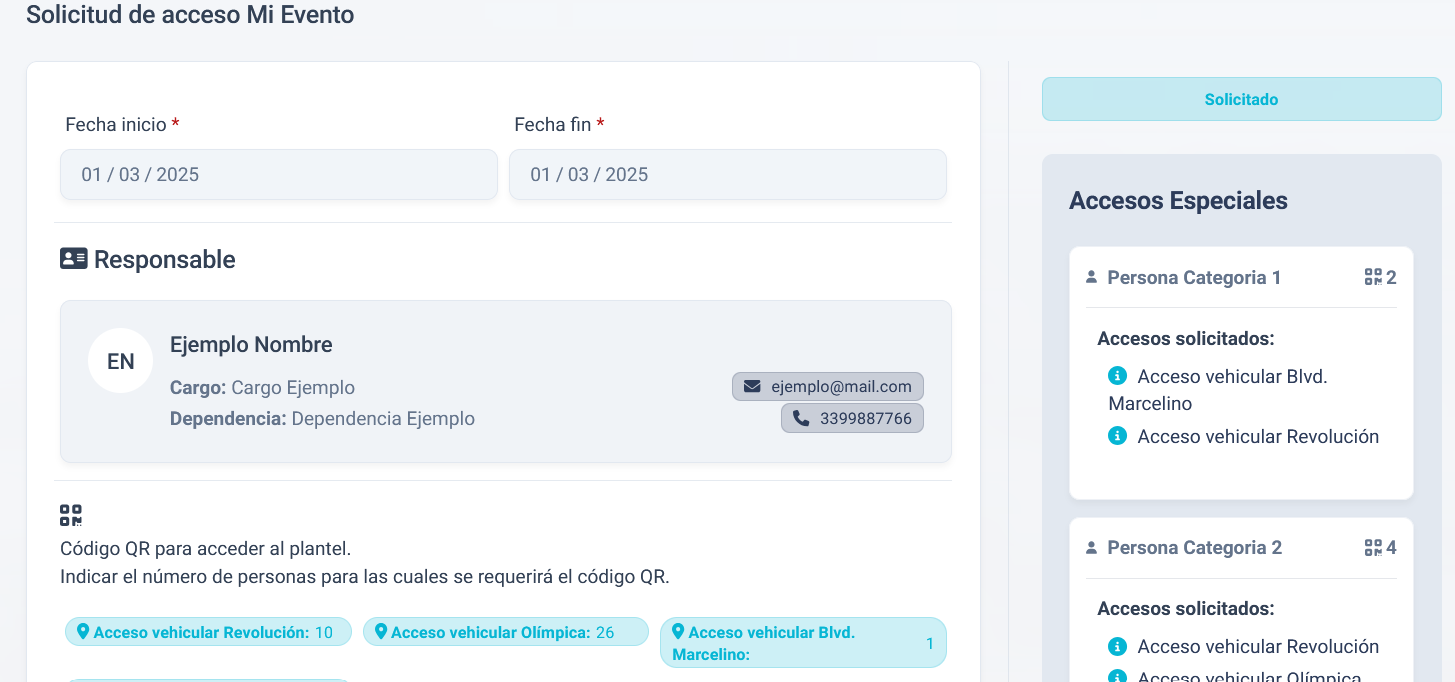Click the Fecha fin date field
This screenshot has width=1455, height=682.
[x=727, y=174]
